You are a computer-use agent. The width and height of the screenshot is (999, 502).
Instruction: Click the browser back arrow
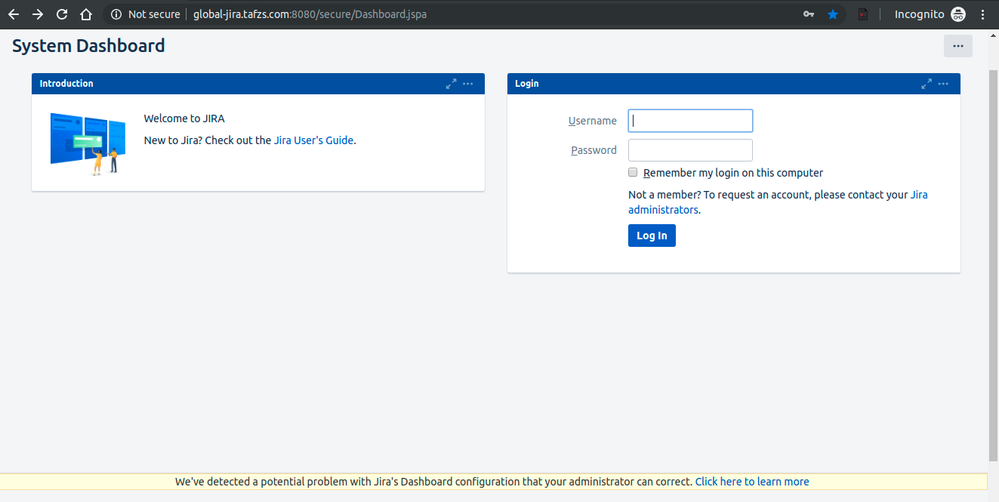coord(13,14)
